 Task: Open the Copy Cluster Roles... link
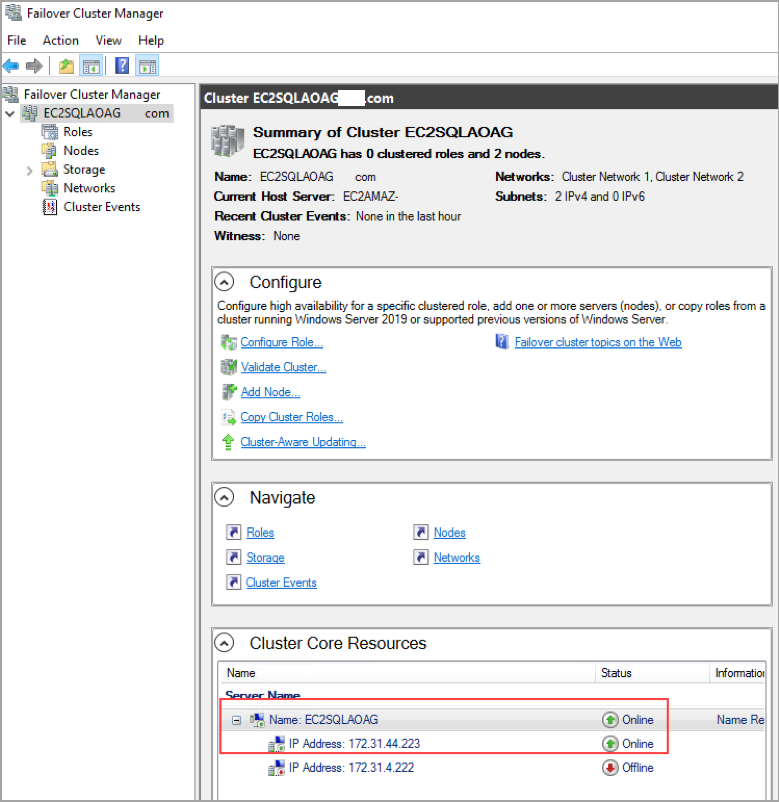click(x=292, y=417)
